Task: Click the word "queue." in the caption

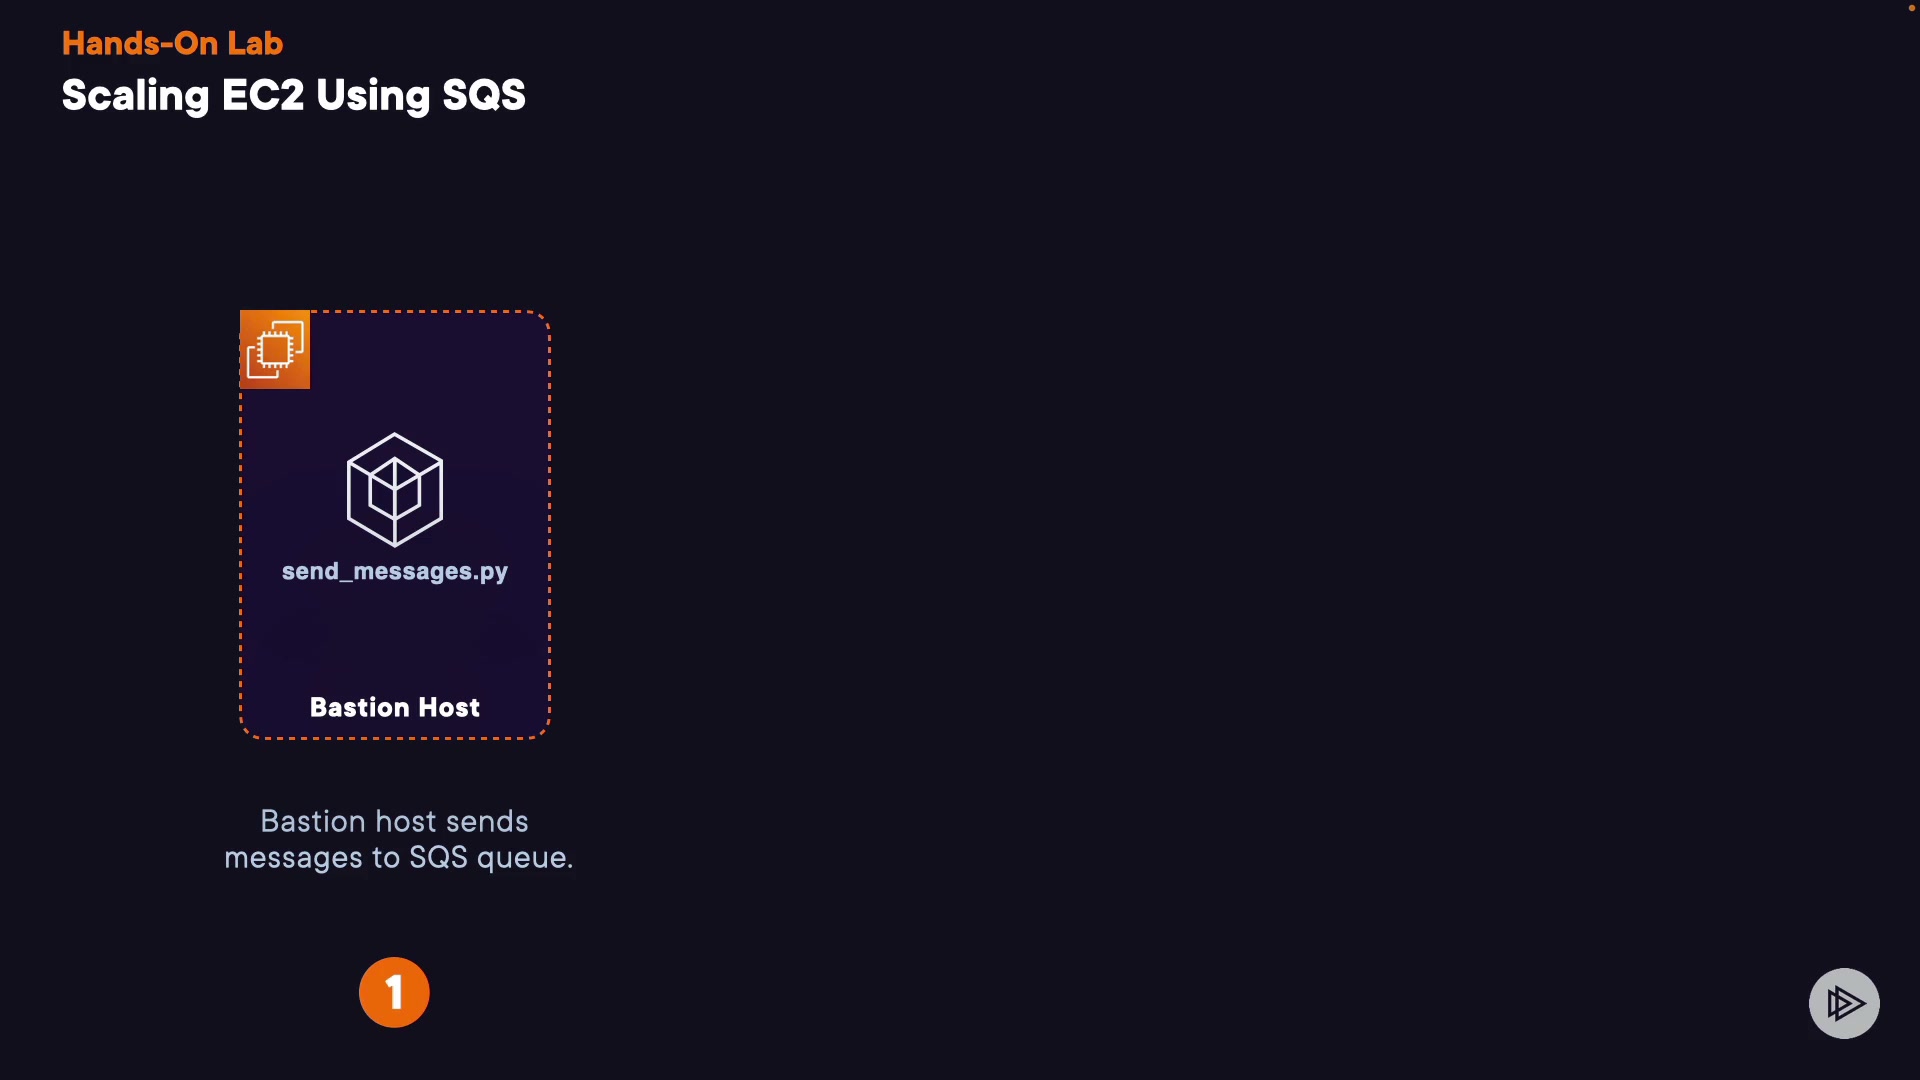Action: [x=525, y=858]
